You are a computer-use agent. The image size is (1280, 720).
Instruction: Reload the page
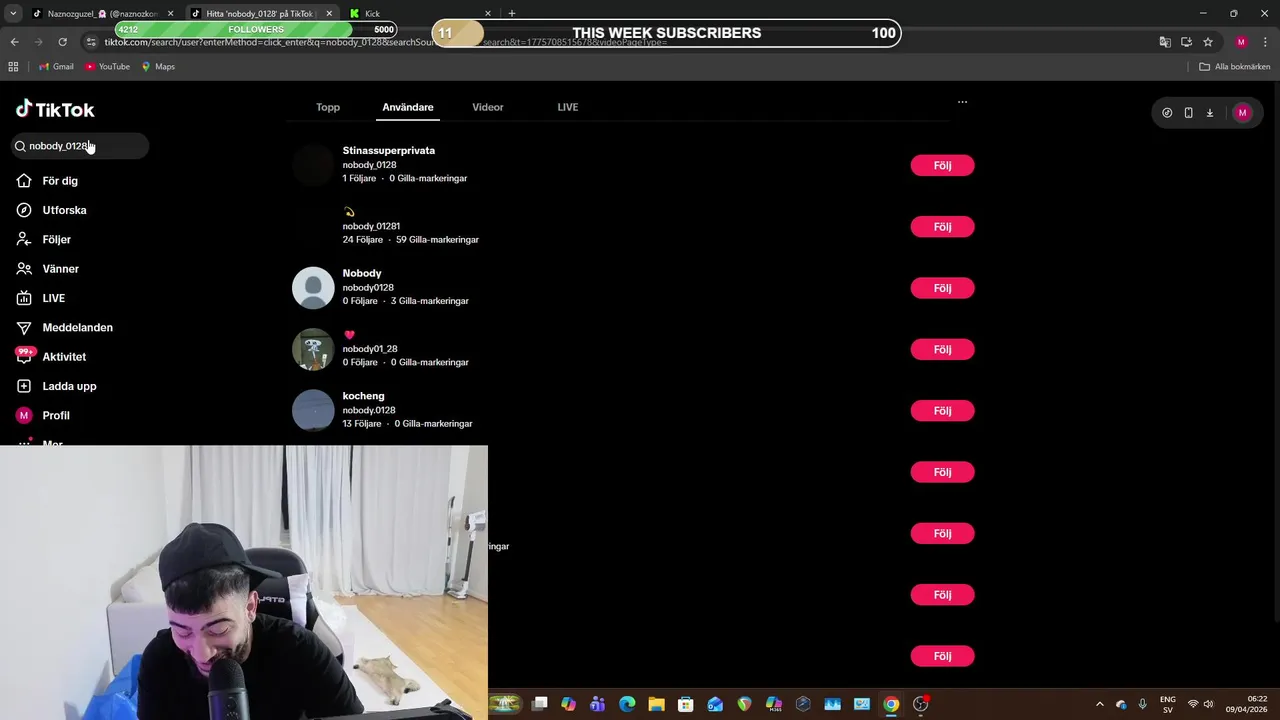pyautogui.click(x=62, y=42)
